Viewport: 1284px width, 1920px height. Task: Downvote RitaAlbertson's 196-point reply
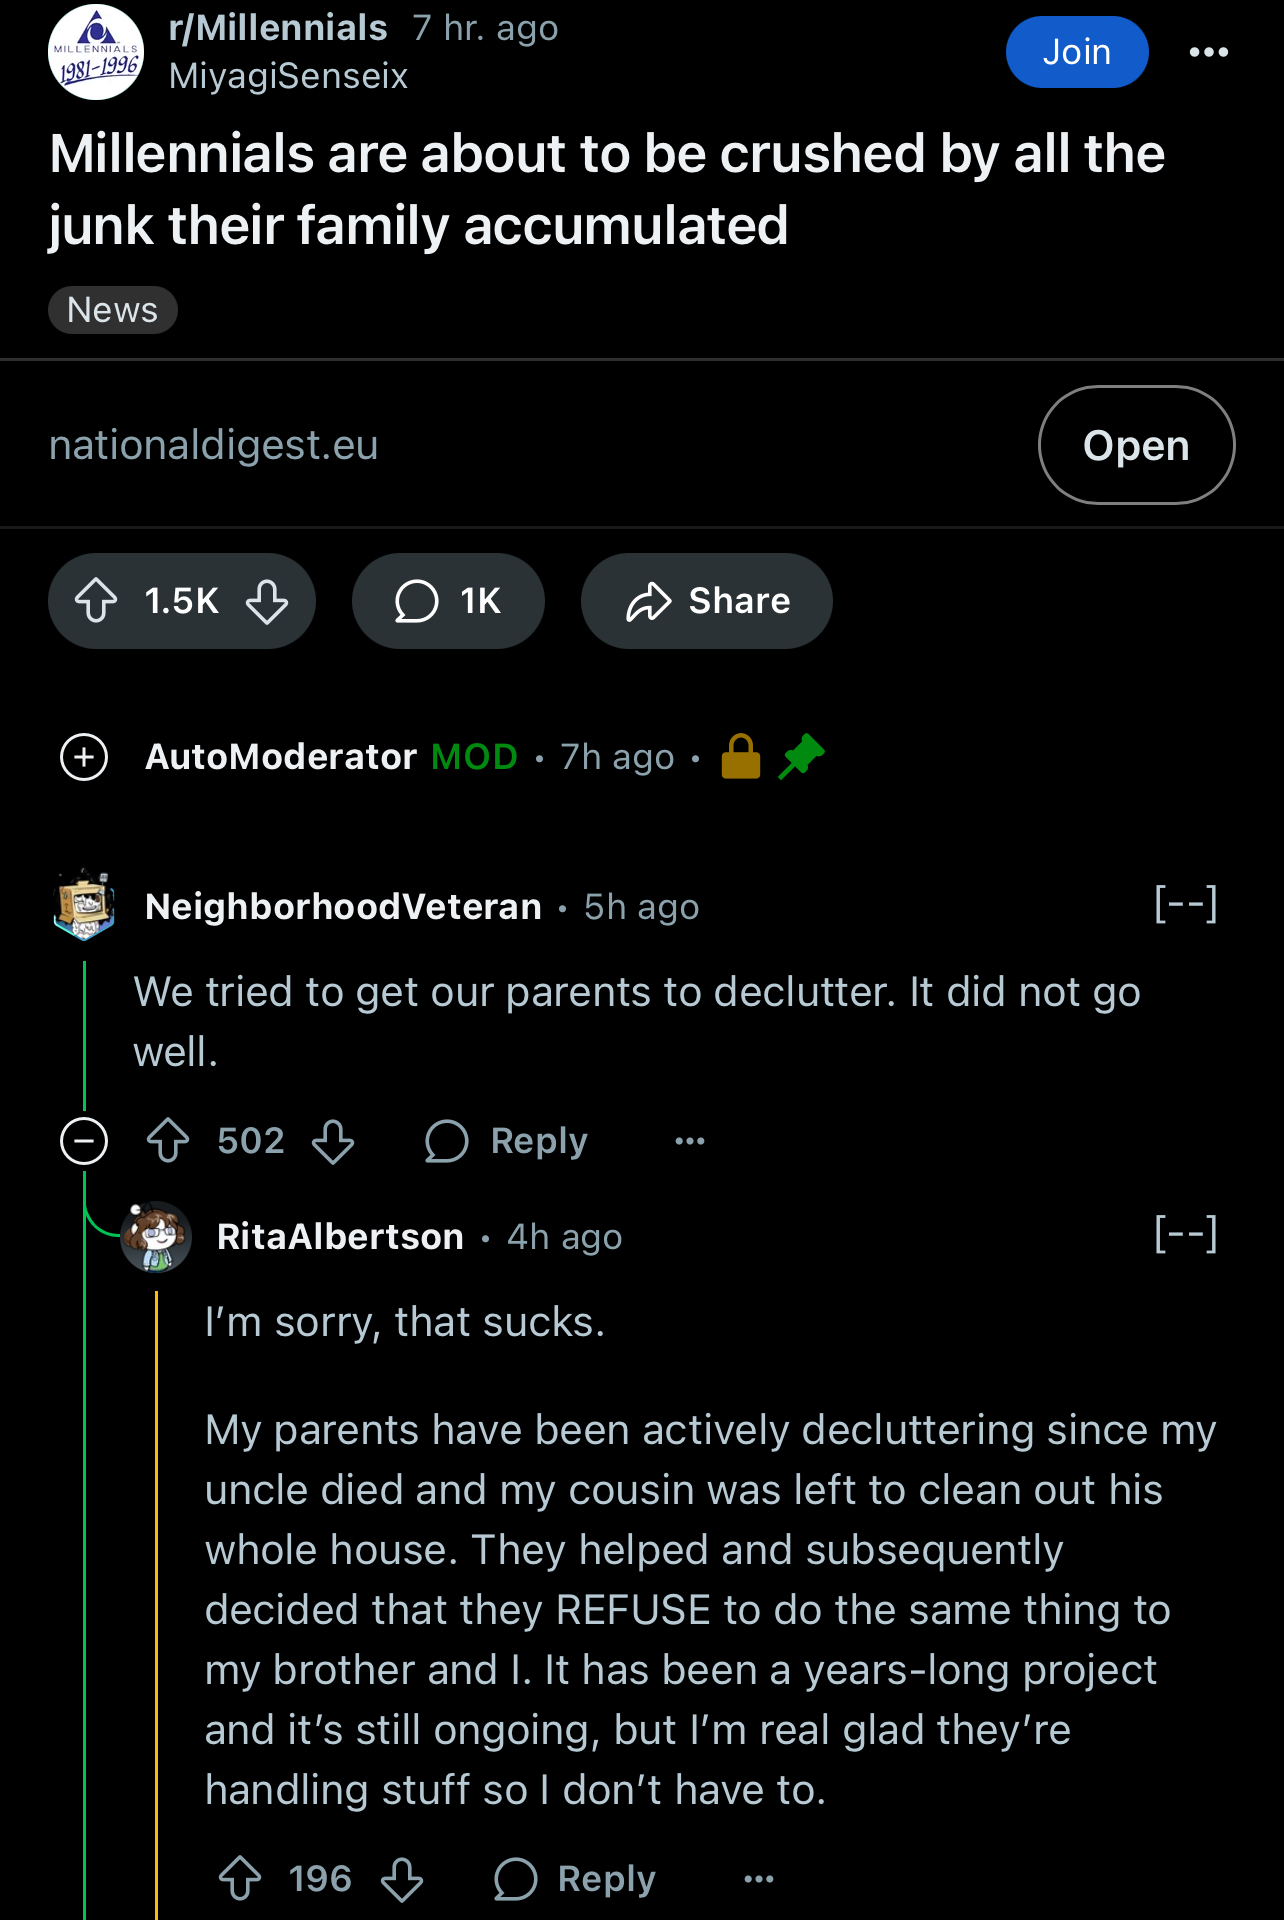(402, 1879)
